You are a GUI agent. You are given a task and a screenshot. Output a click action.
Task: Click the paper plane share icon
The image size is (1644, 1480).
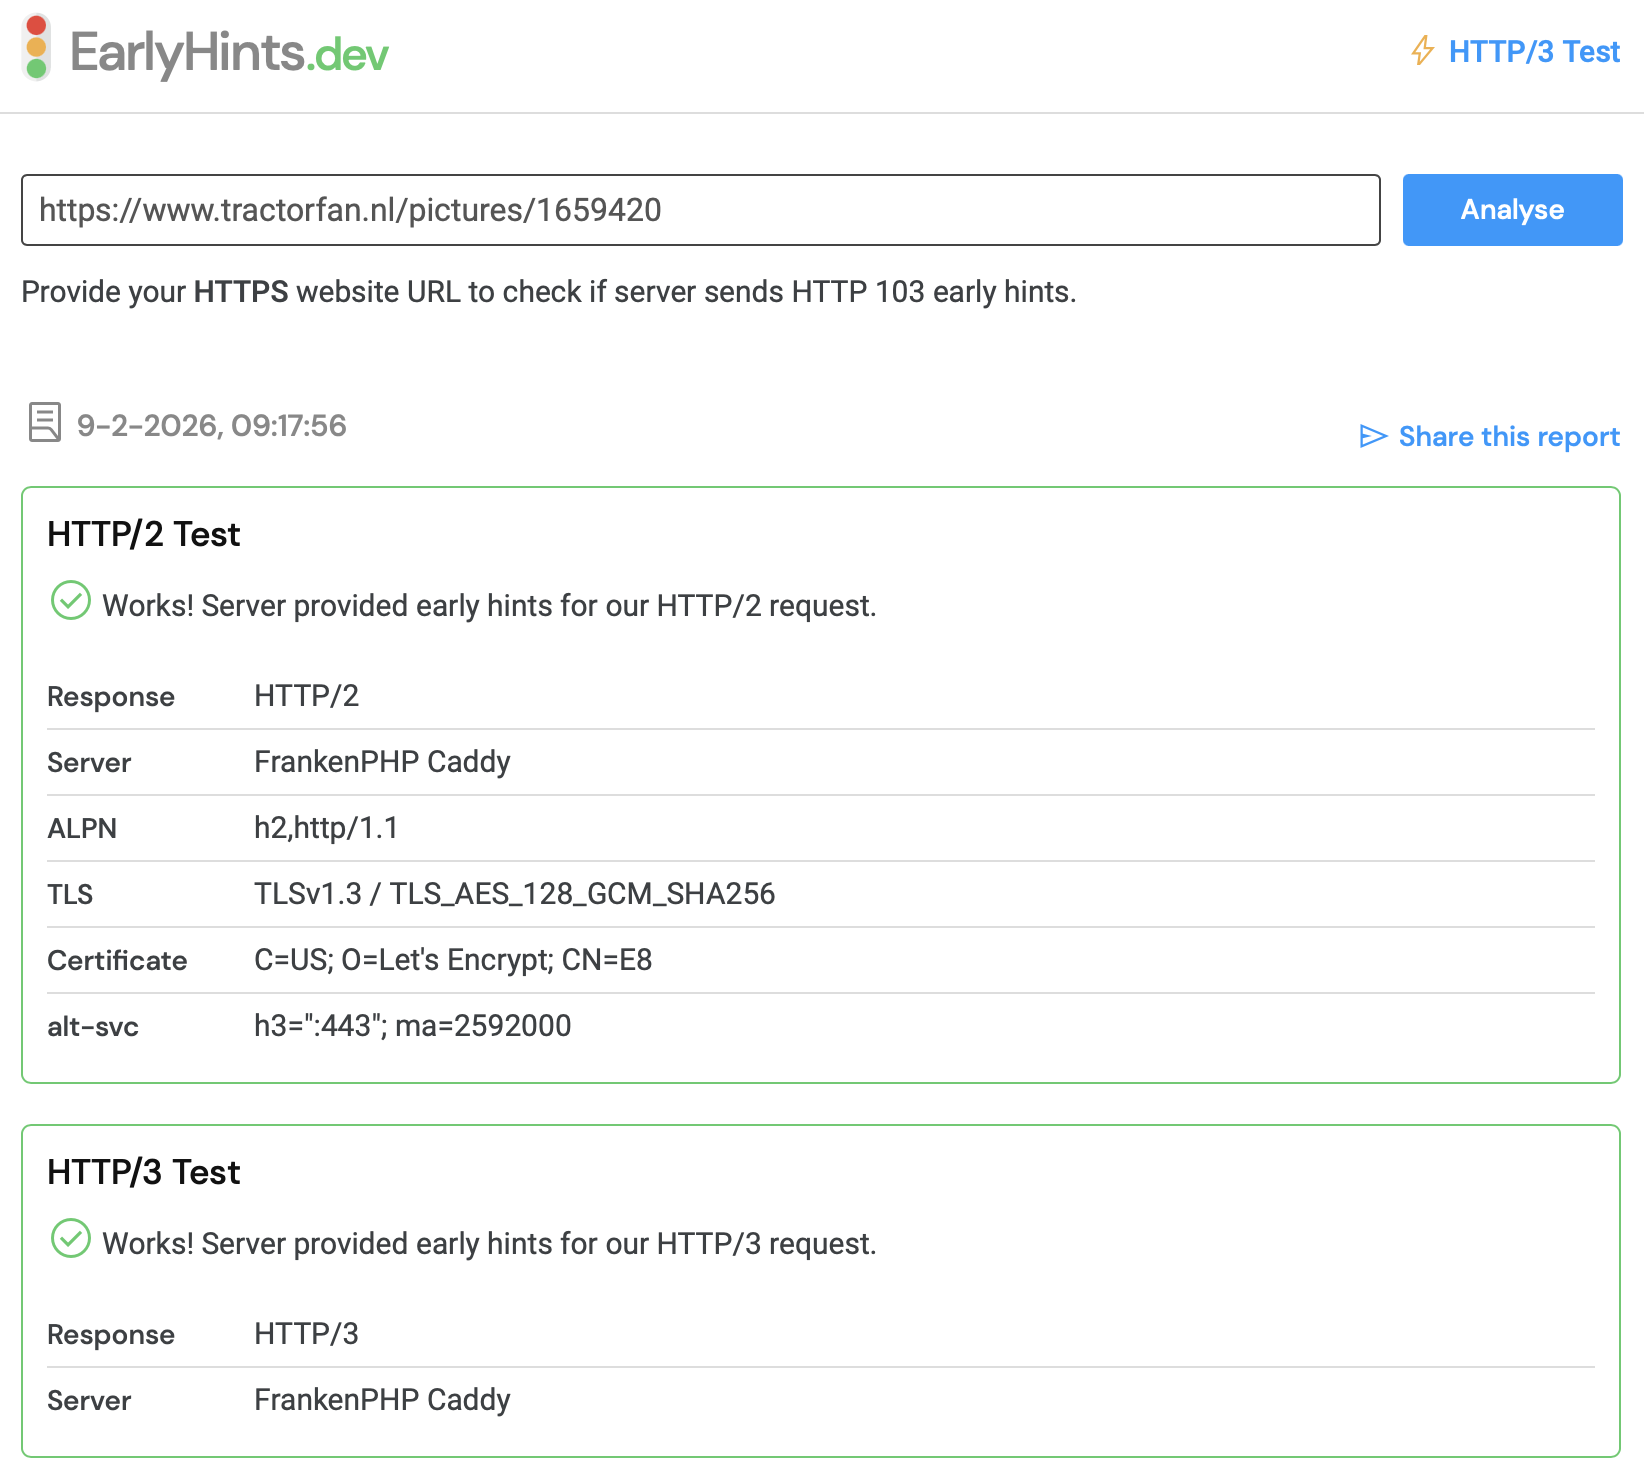pos(1373,437)
